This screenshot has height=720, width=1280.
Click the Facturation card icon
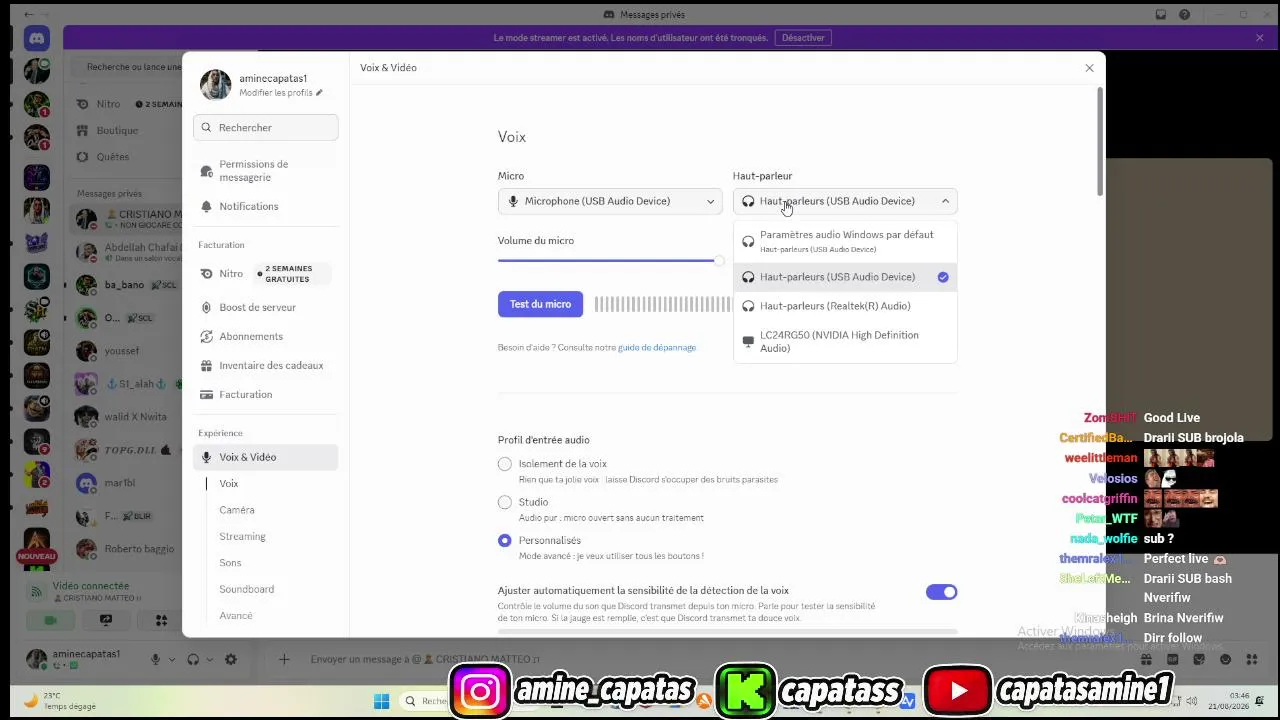(207, 394)
